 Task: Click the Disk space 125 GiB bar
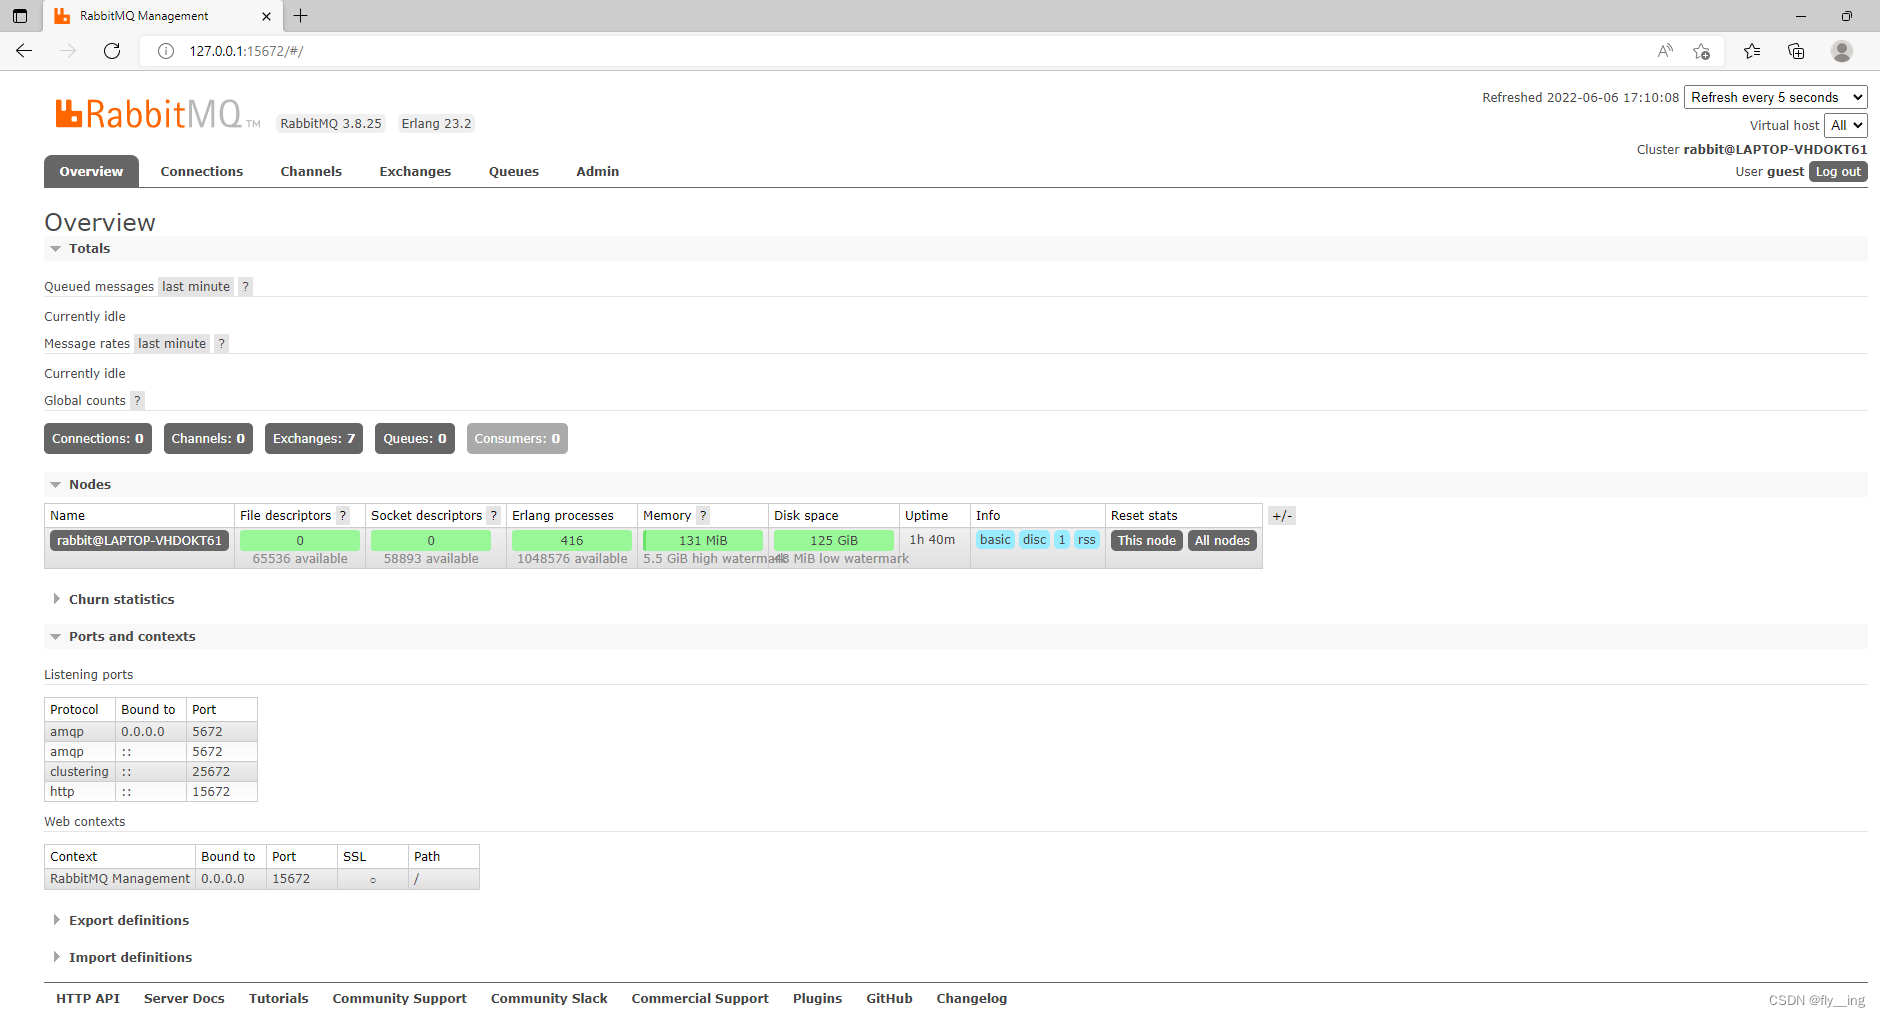point(834,541)
